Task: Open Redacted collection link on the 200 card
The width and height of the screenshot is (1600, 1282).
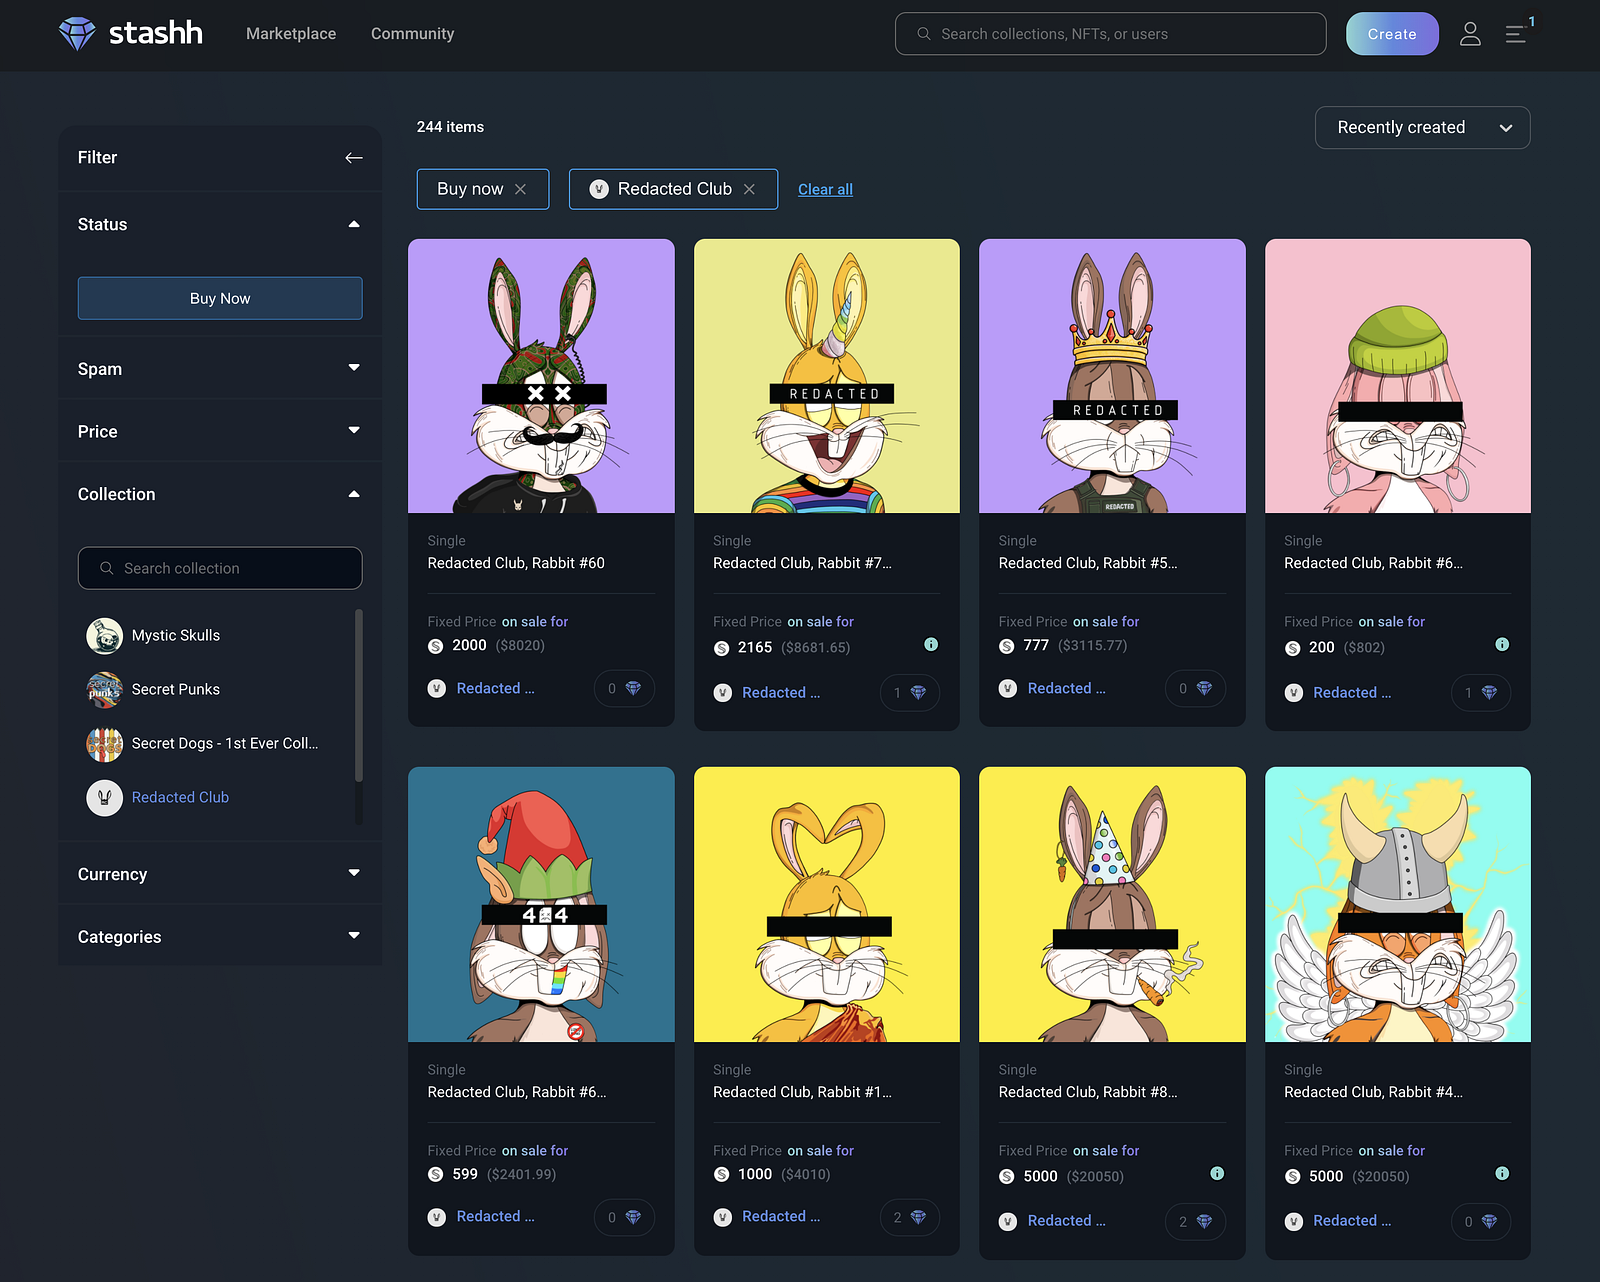Action: coord(1352,693)
